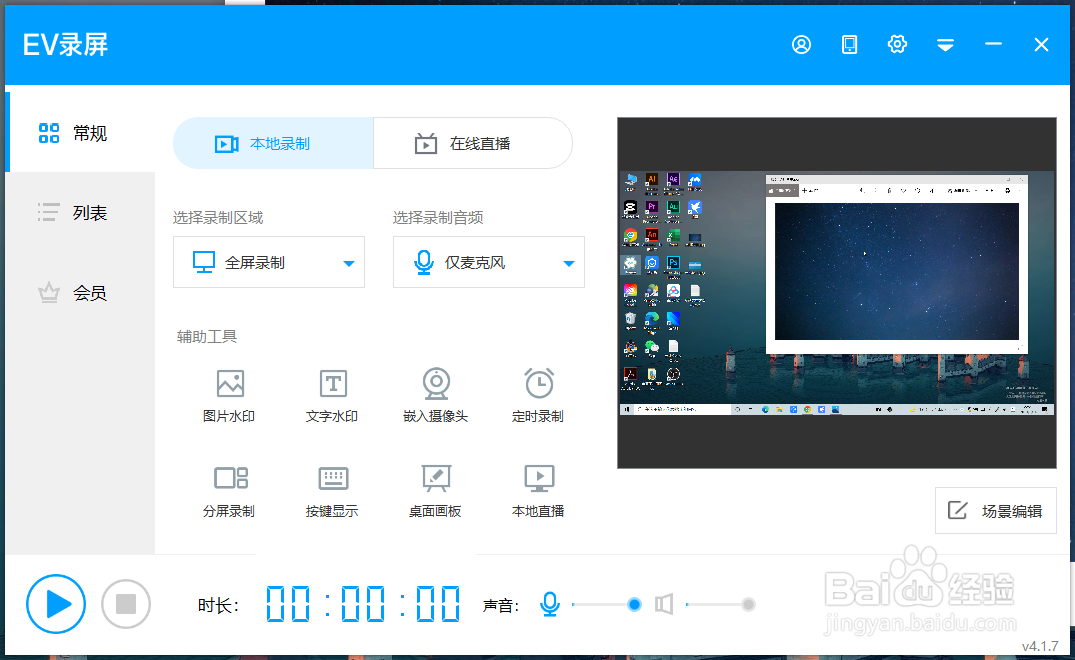The height and width of the screenshot is (660, 1075).
Task: Open the title bar dropdown menu icon
Action: [x=945, y=45]
